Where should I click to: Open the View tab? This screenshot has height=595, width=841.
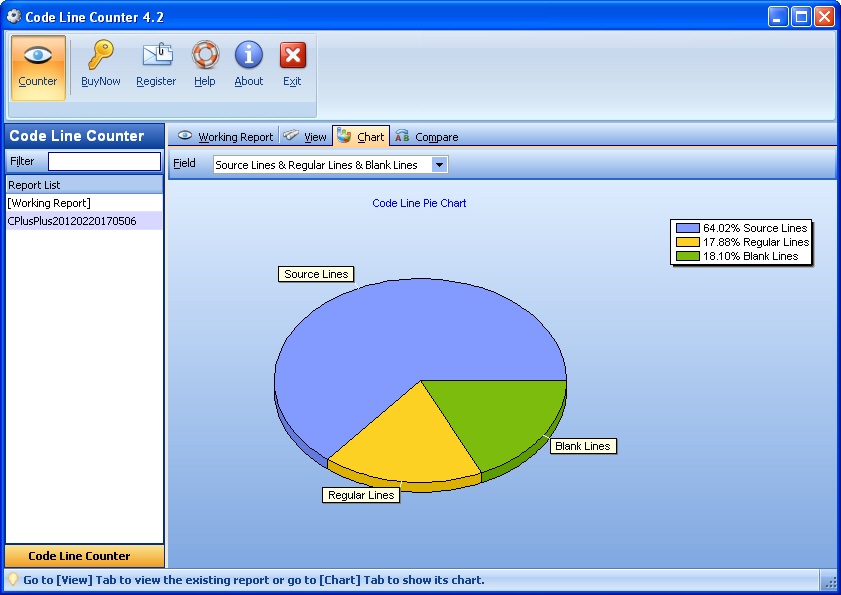point(306,137)
